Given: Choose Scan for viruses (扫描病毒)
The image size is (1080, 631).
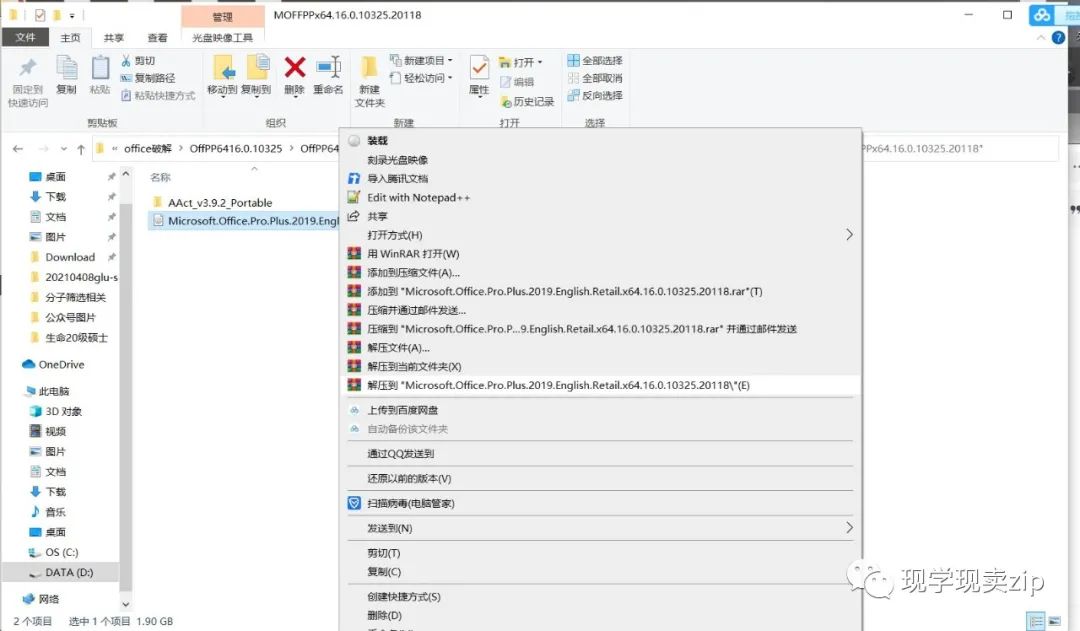Looking at the screenshot, I should point(599,504).
